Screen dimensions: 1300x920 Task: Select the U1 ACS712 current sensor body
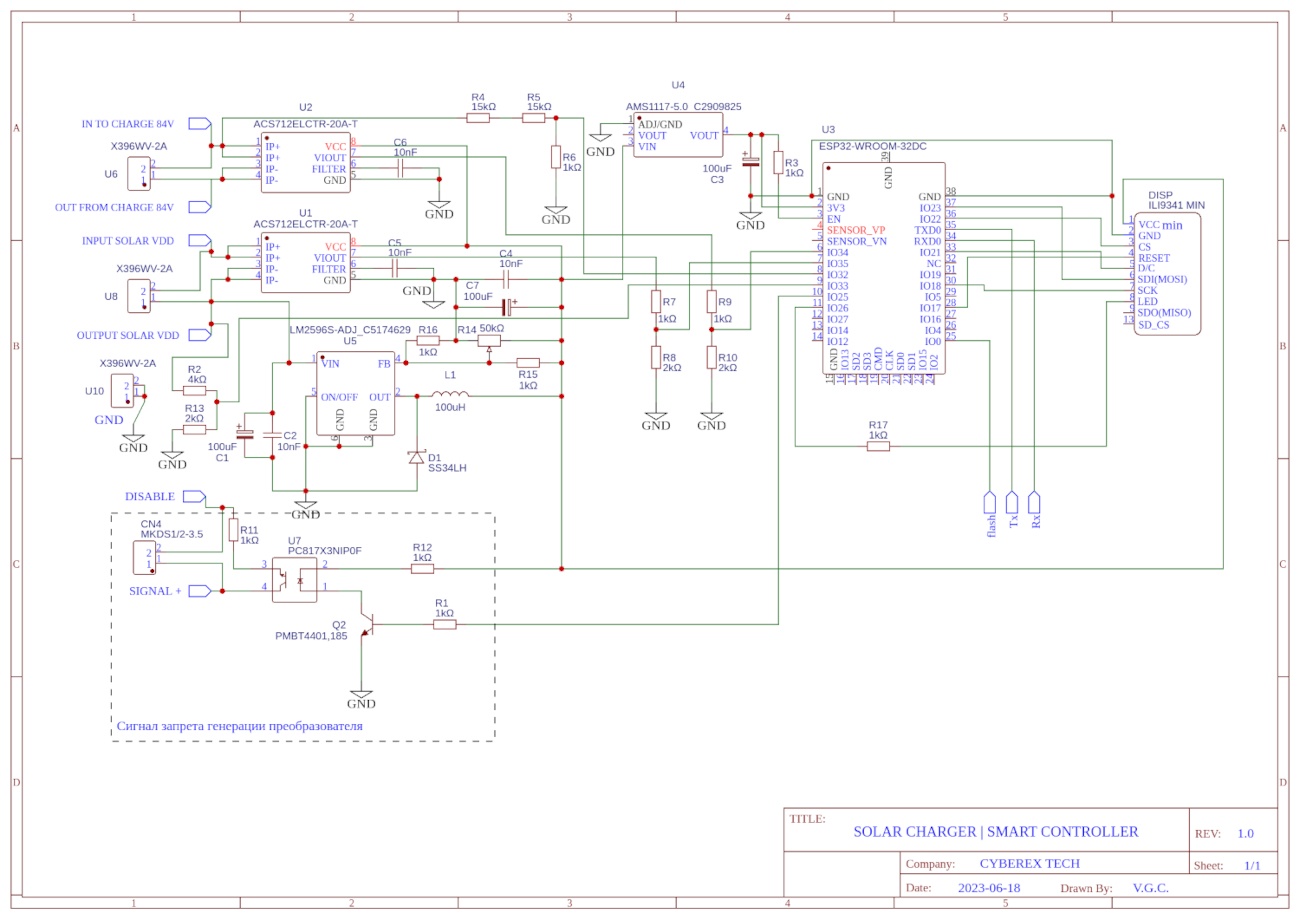[305, 263]
